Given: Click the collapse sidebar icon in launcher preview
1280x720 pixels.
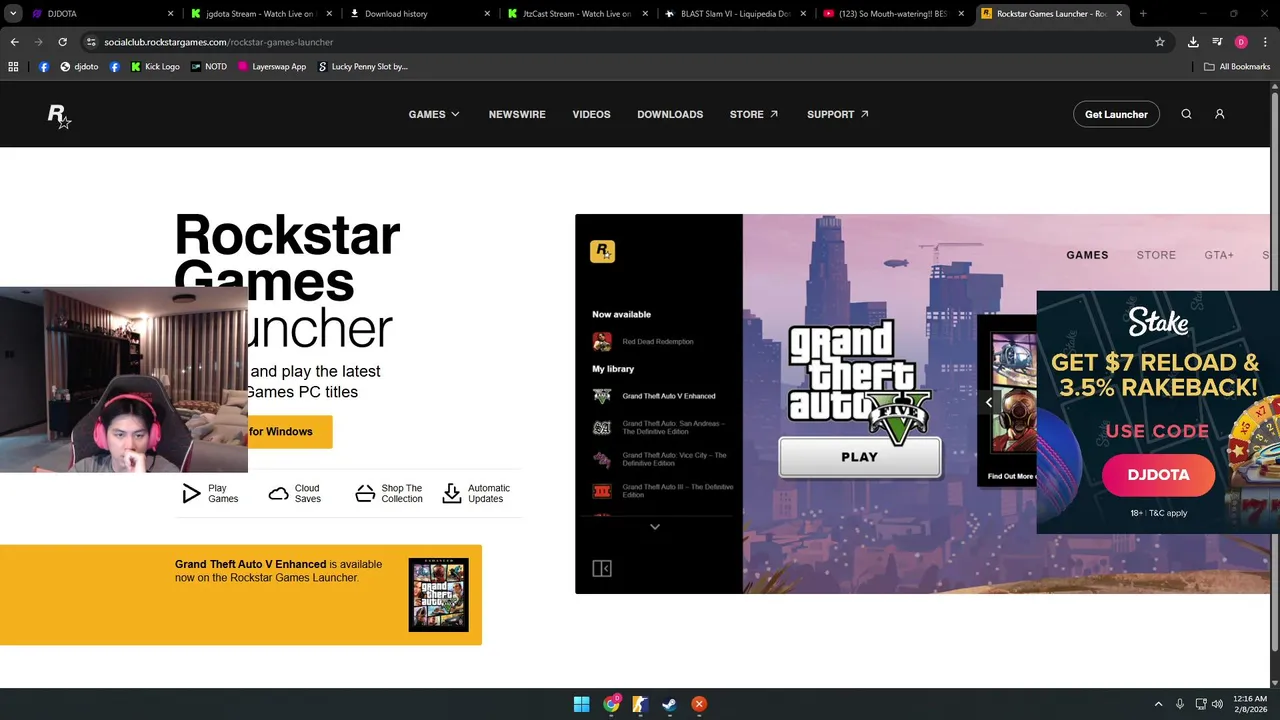Looking at the screenshot, I should [602, 569].
